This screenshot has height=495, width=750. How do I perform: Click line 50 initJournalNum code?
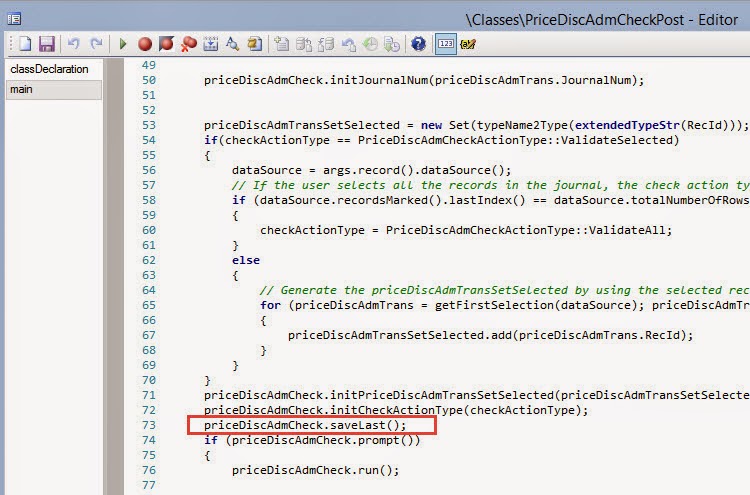(x=424, y=80)
